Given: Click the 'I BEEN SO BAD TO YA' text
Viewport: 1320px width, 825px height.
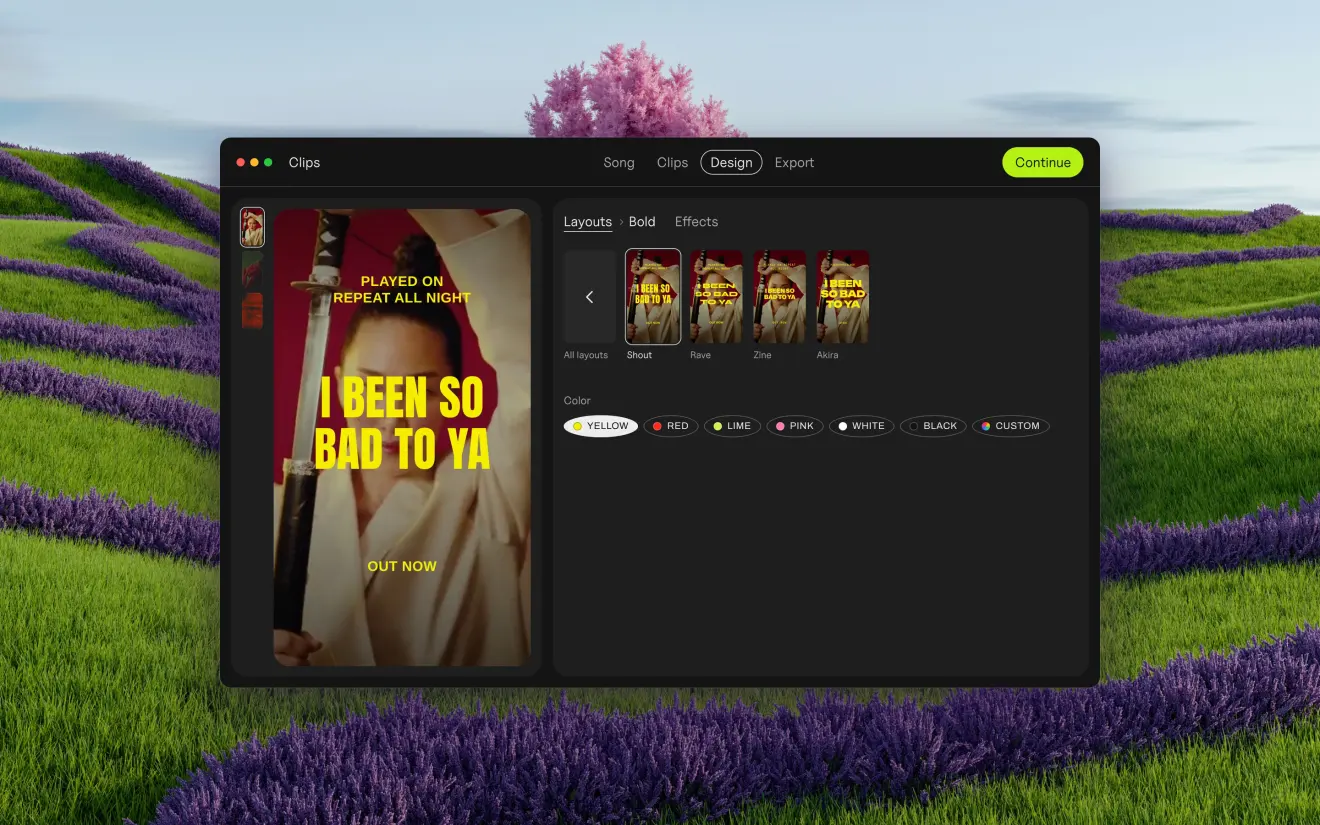Looking at the screenshot, I should [x=402, y=424].
